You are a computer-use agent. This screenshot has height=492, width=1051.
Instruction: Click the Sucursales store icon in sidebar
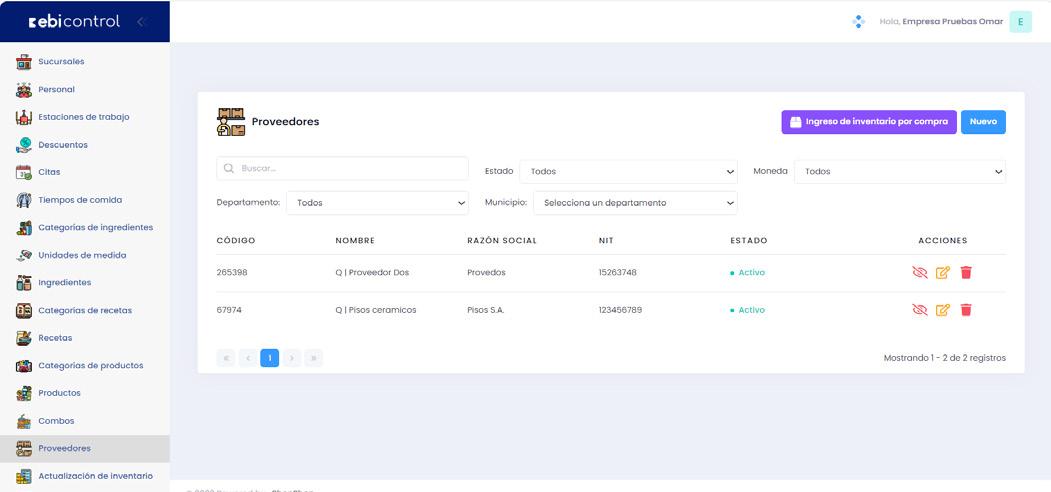pos(23,62)
